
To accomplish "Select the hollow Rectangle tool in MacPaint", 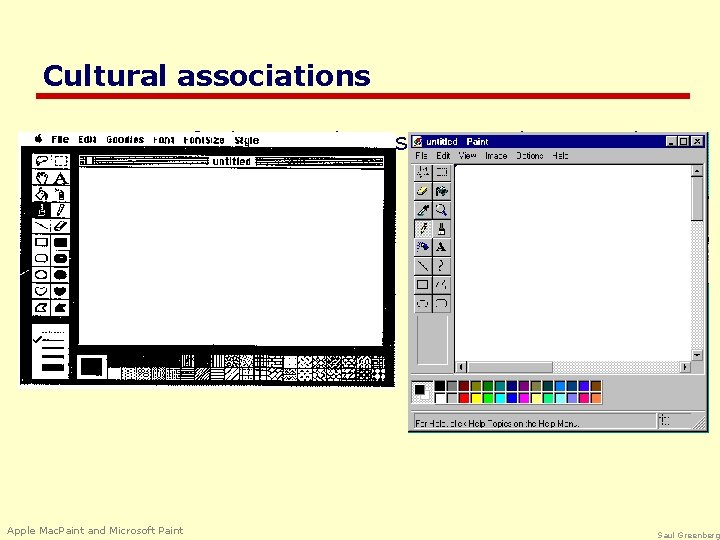I will (42, 242).
